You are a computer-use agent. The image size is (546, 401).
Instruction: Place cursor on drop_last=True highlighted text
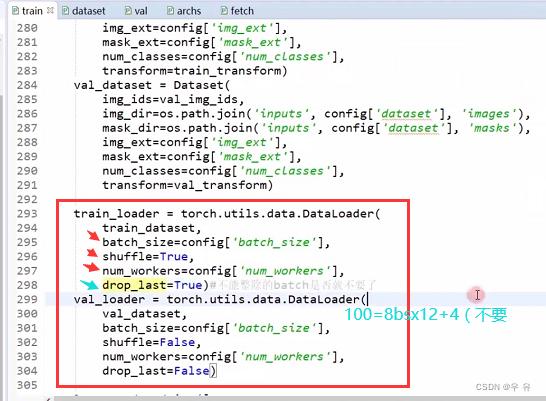click(153, 285)
